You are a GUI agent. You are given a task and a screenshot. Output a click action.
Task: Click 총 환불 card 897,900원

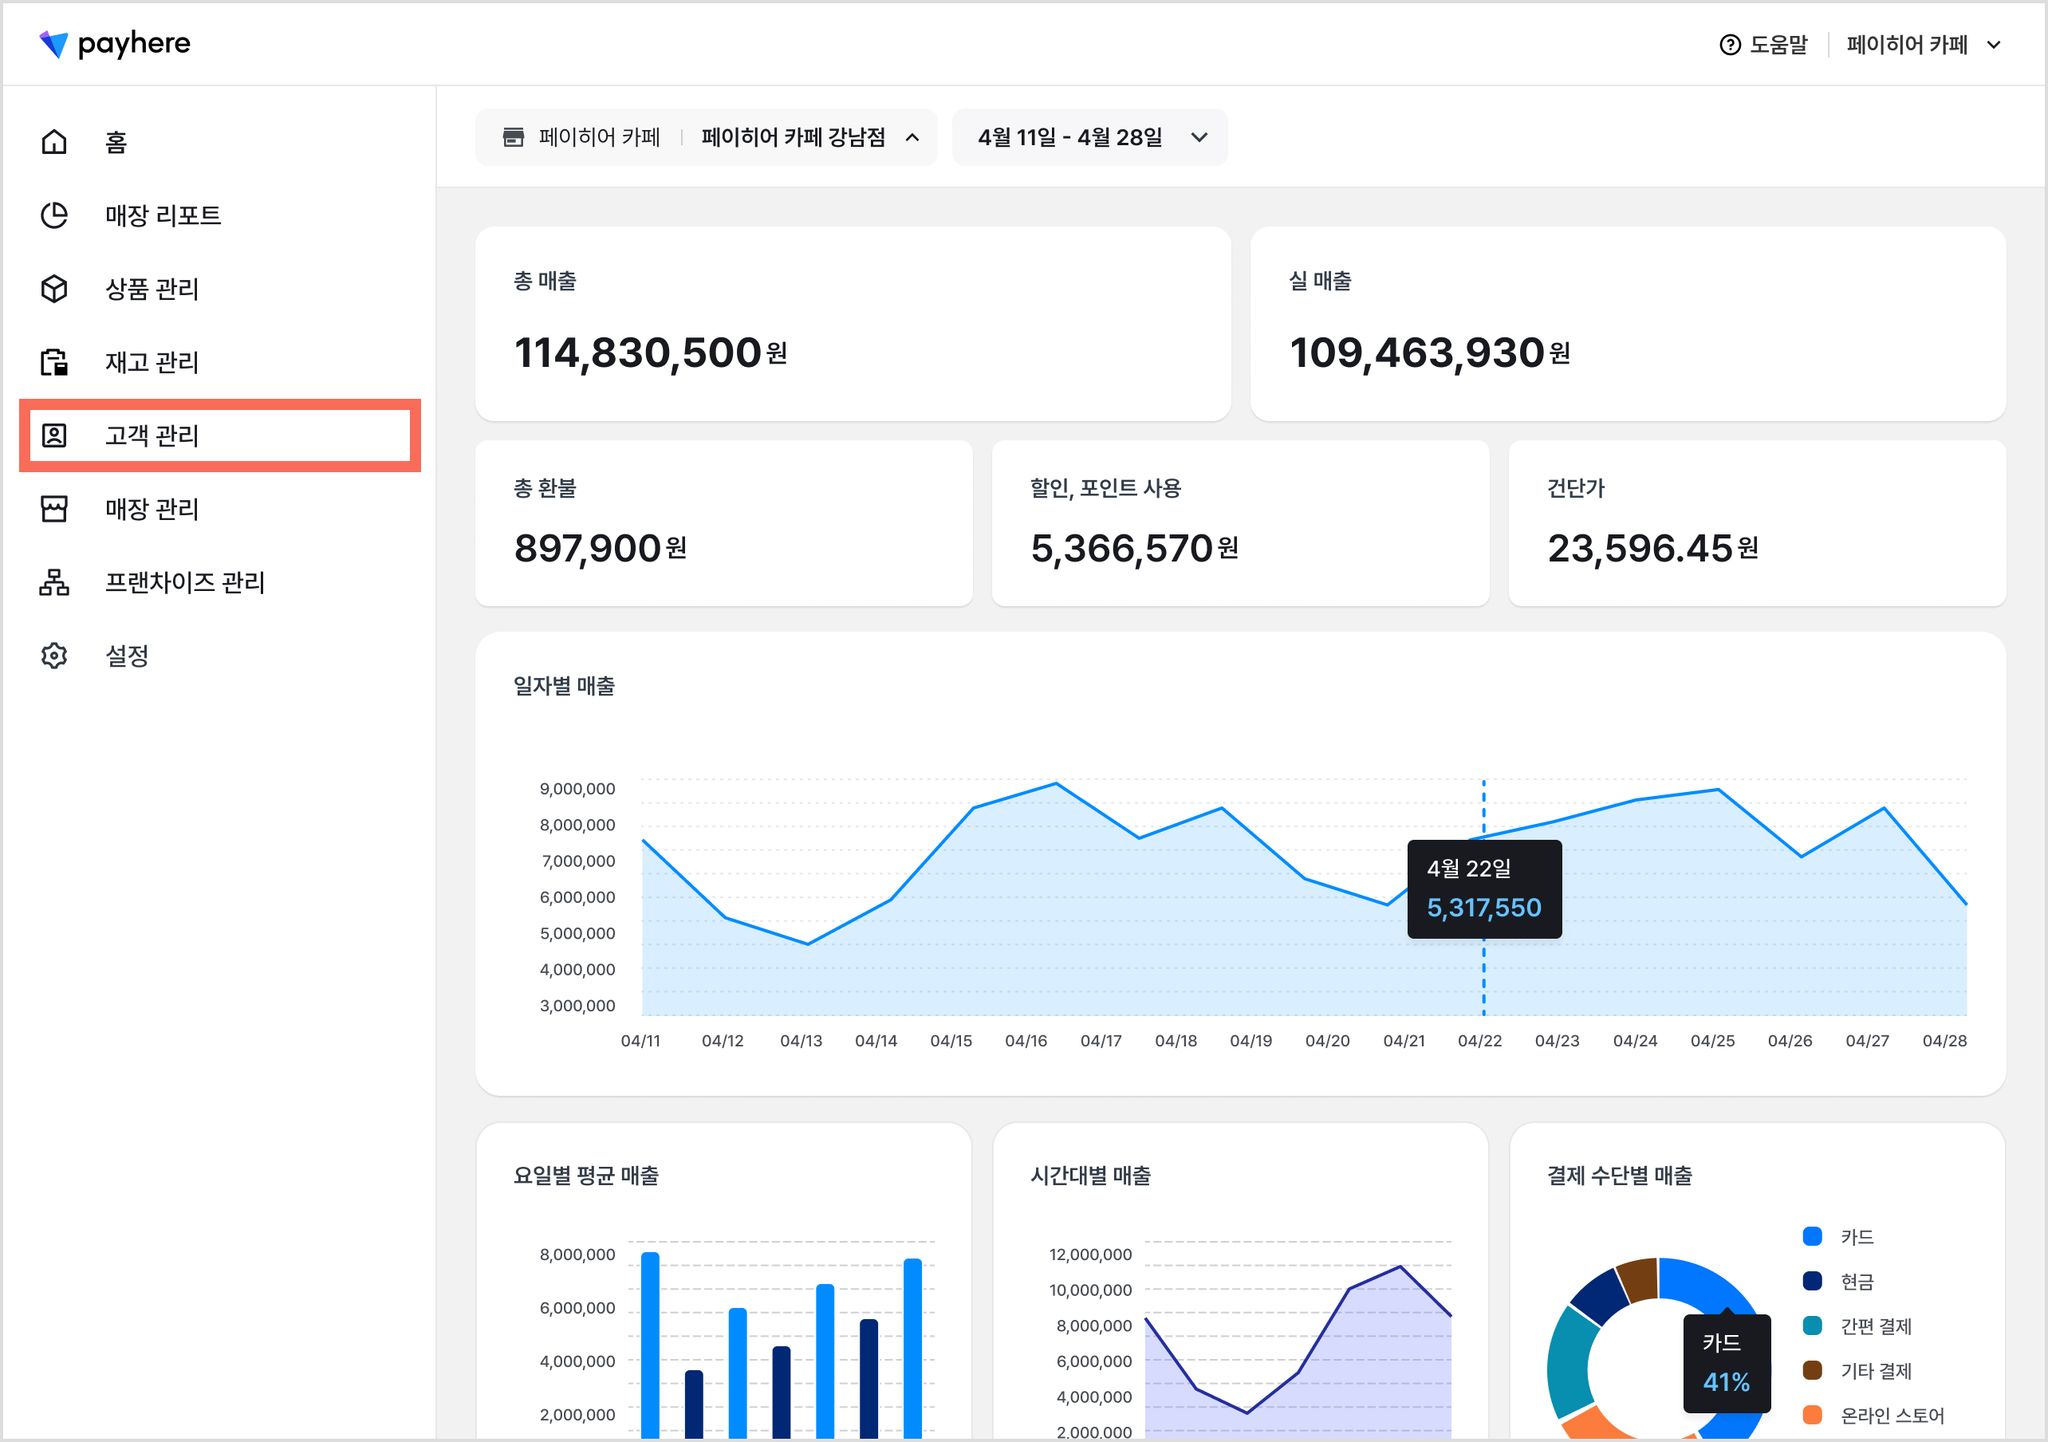(x=724, y=523)
